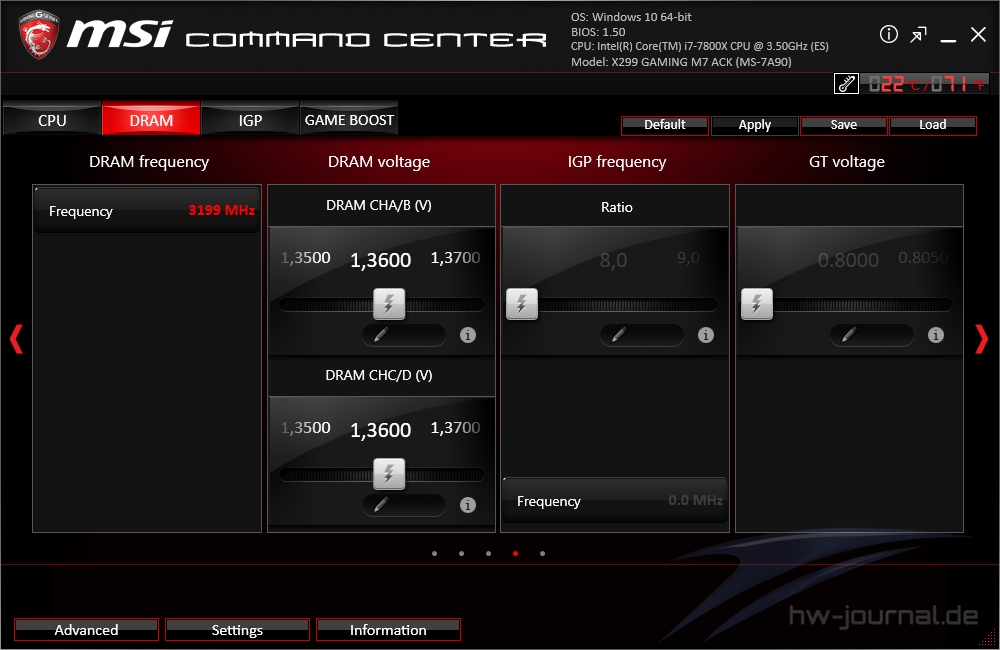Image resolution: width=1000 pixels, height=650 pixels.
Task: Click info icon for DRAM CHC/D voltage
Action: click(468, 505)
